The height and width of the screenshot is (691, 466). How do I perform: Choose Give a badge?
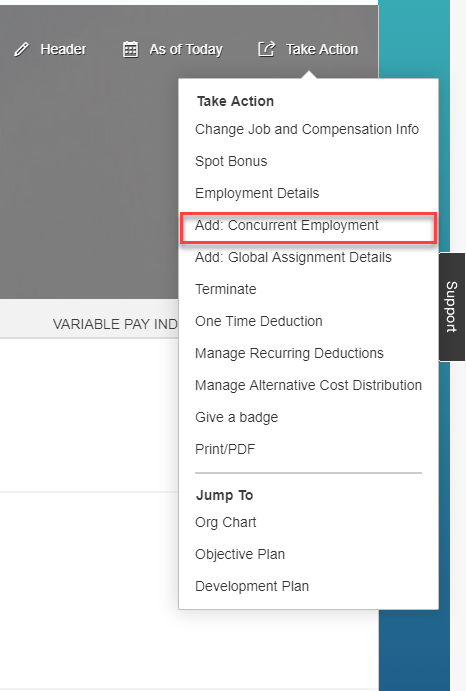coord(236,417)
